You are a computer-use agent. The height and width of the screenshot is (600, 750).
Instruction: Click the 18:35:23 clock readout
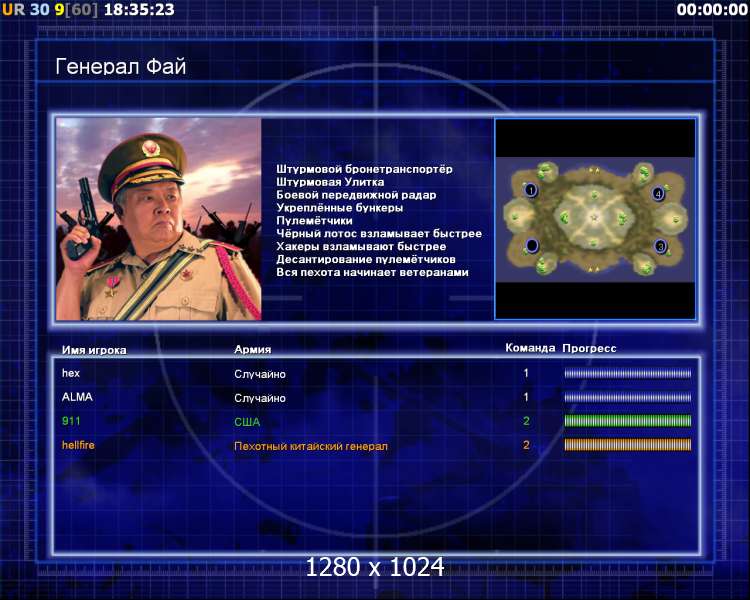(x=139, y=10)
